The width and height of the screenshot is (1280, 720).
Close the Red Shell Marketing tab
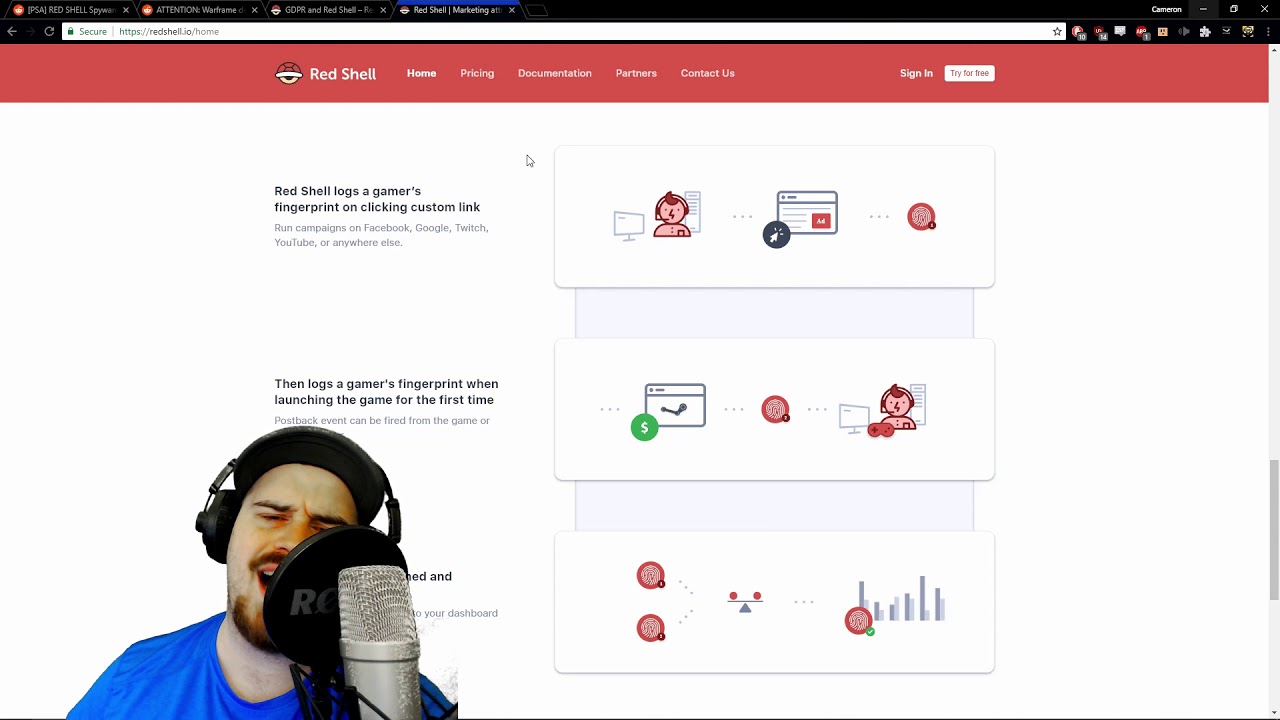click(x=512, y=10)
